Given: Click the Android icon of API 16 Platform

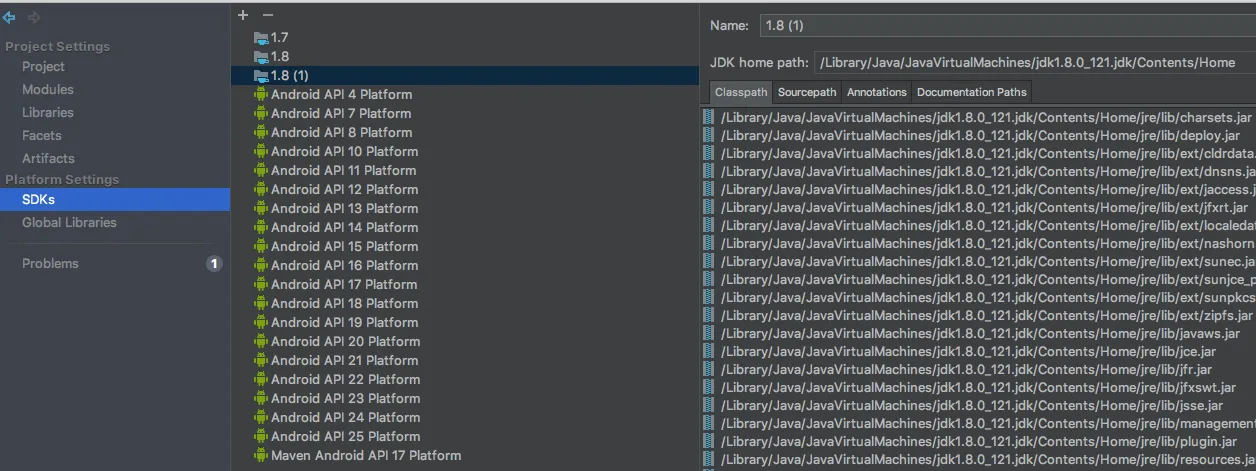Looking at the screenshot, I should [x=261, y=265].
